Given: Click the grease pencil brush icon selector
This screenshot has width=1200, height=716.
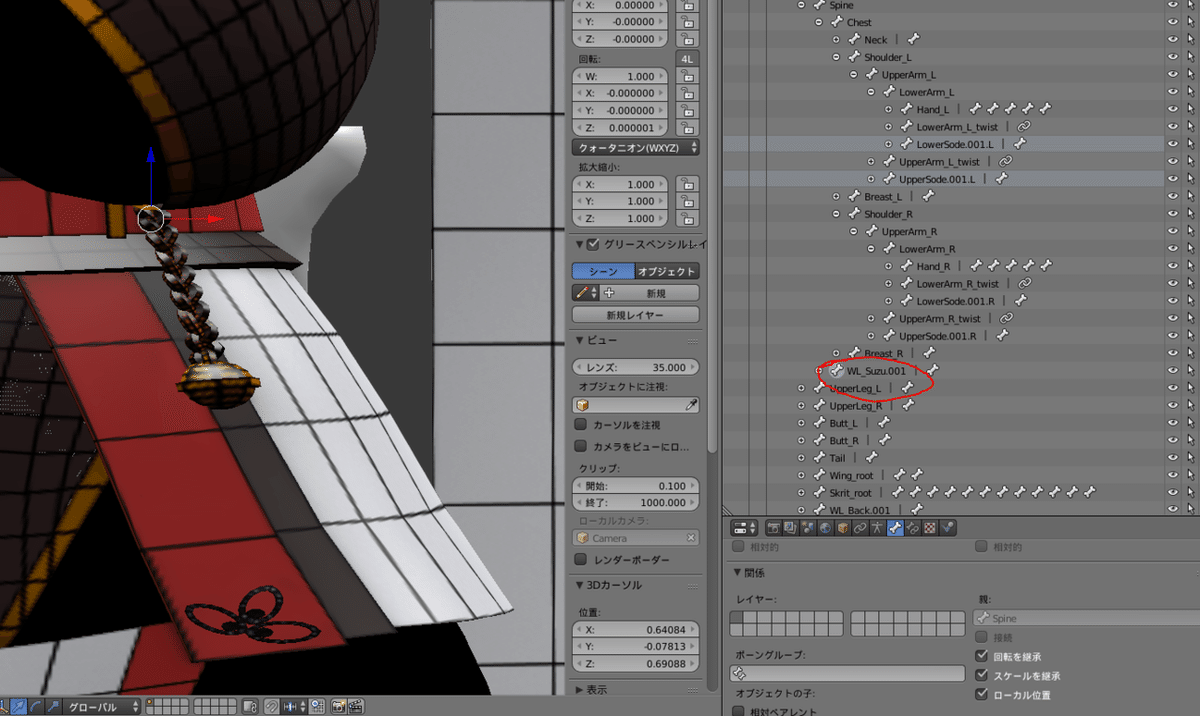Looking at the screenshot, I should click(x=585, y=293).
